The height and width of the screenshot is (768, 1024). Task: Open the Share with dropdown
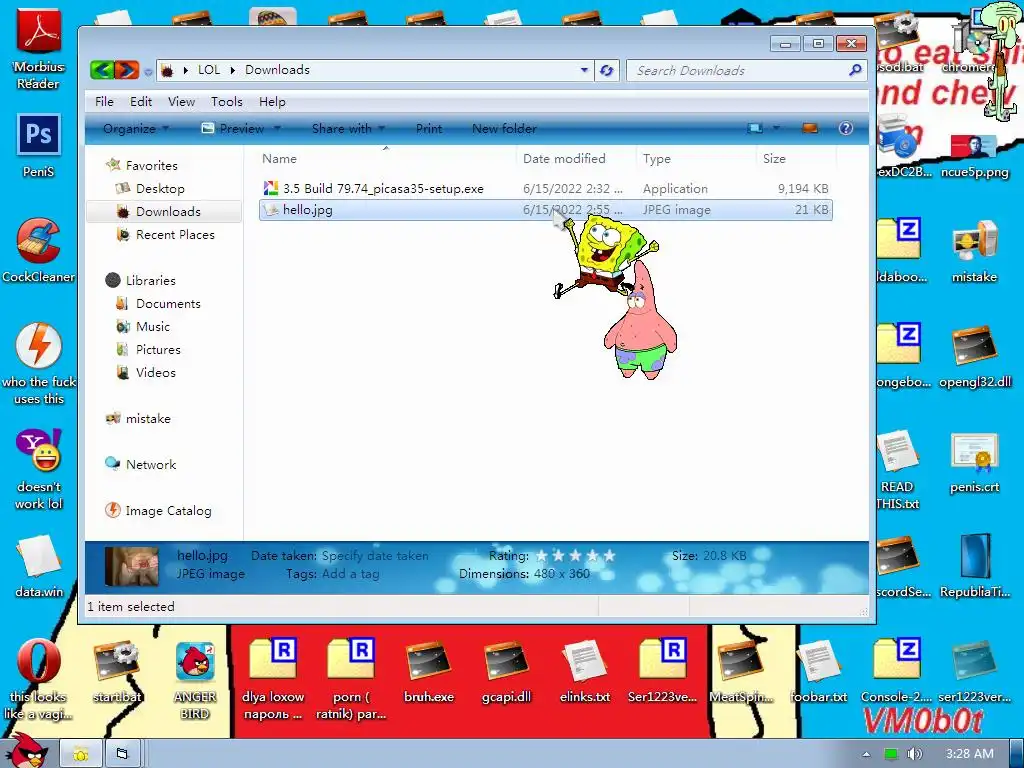[x=348, y=129]
